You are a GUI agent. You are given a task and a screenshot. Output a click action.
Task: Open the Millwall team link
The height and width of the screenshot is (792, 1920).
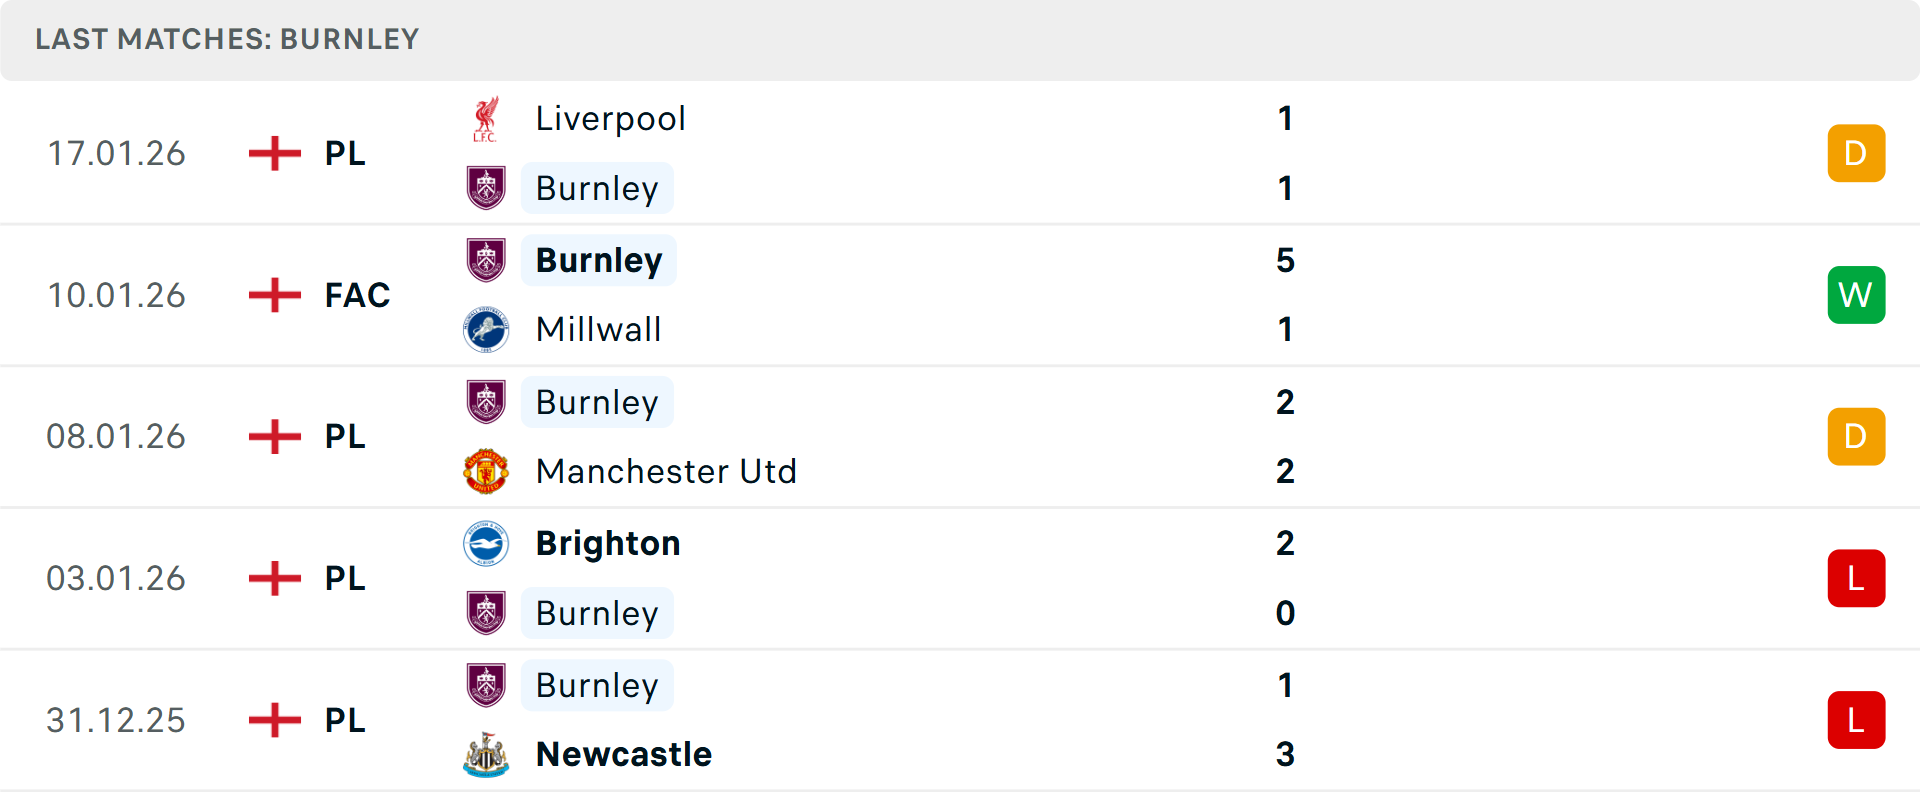[x=598, y=330]
